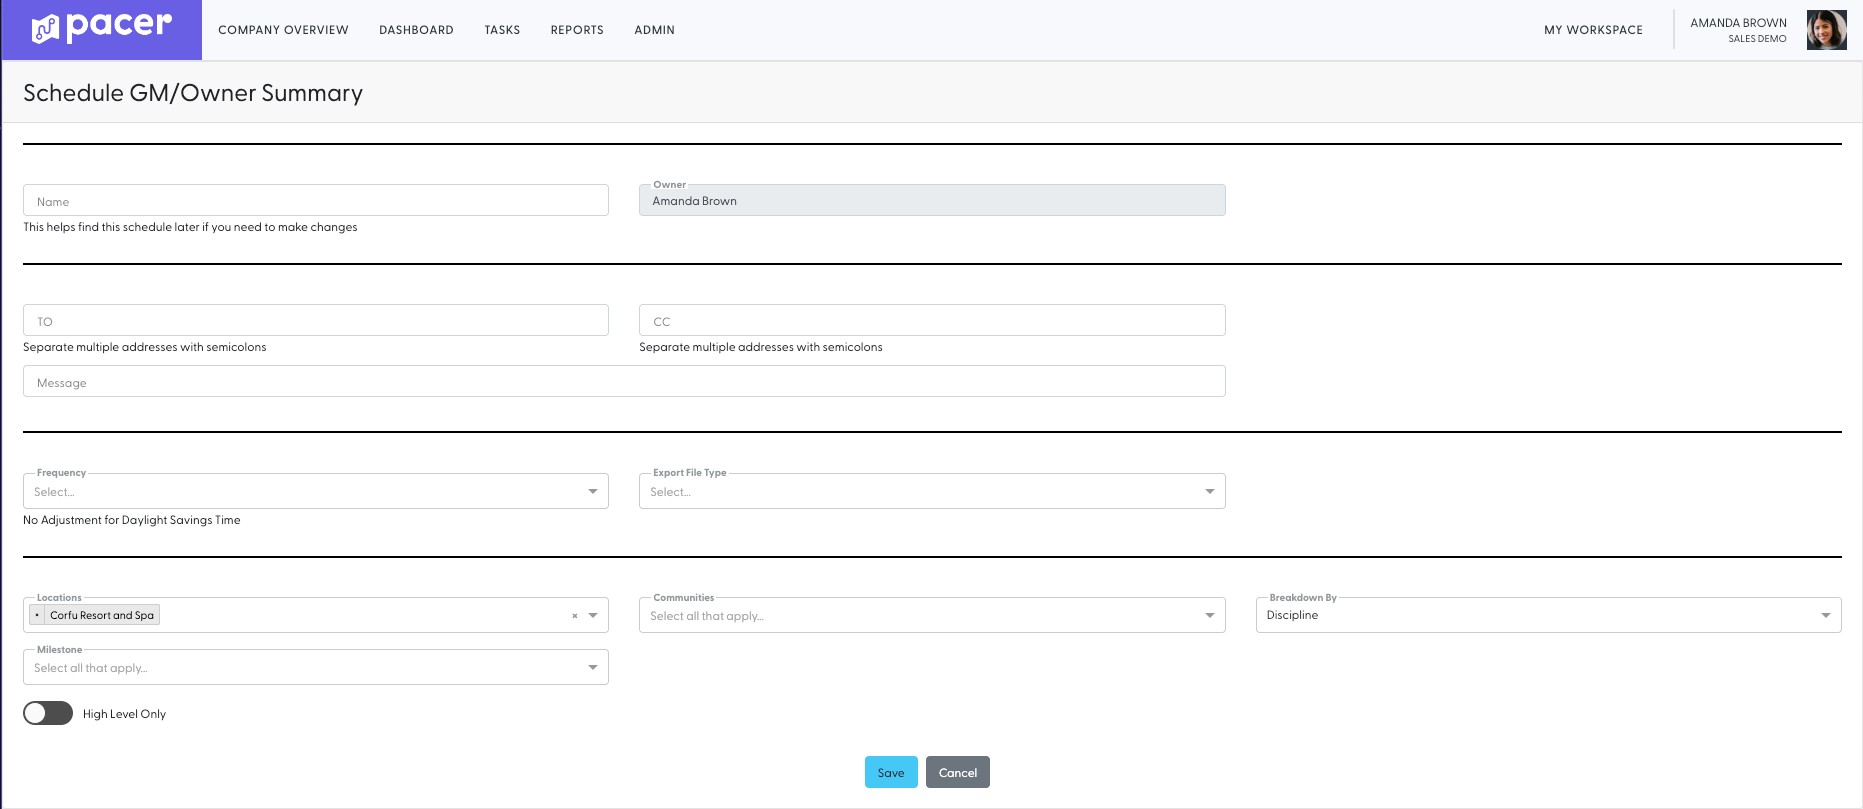
Task: Open the Admin menu item
Action: (654, 30)
